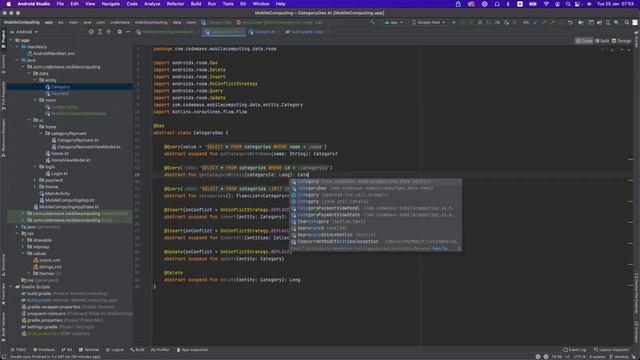The image size is (640, 360).
Task: Open the File menu
Action: tap(60, 4)
